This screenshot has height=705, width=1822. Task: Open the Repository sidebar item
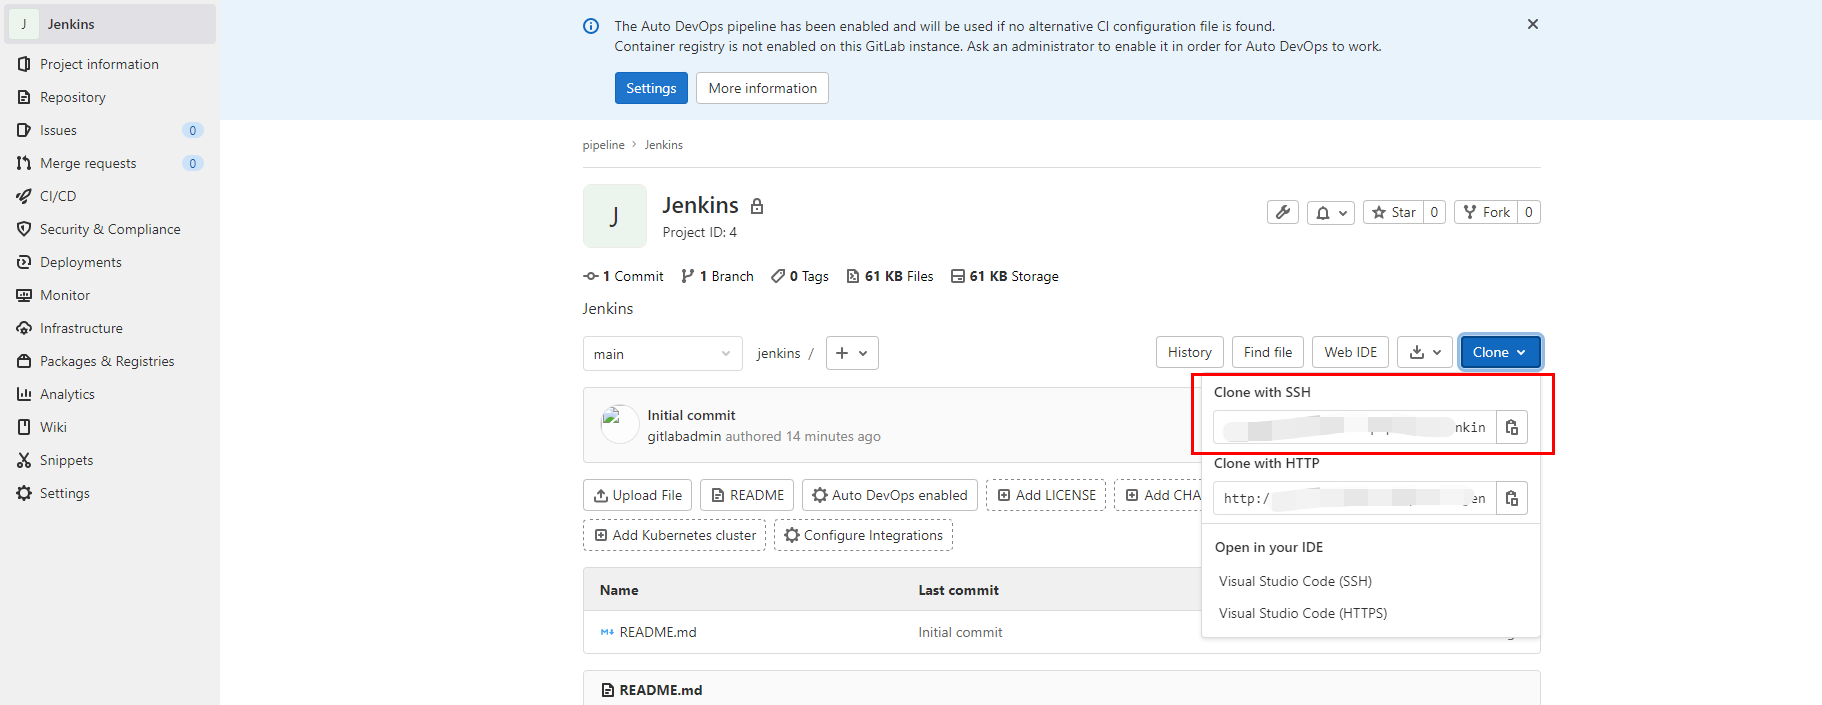72,97
